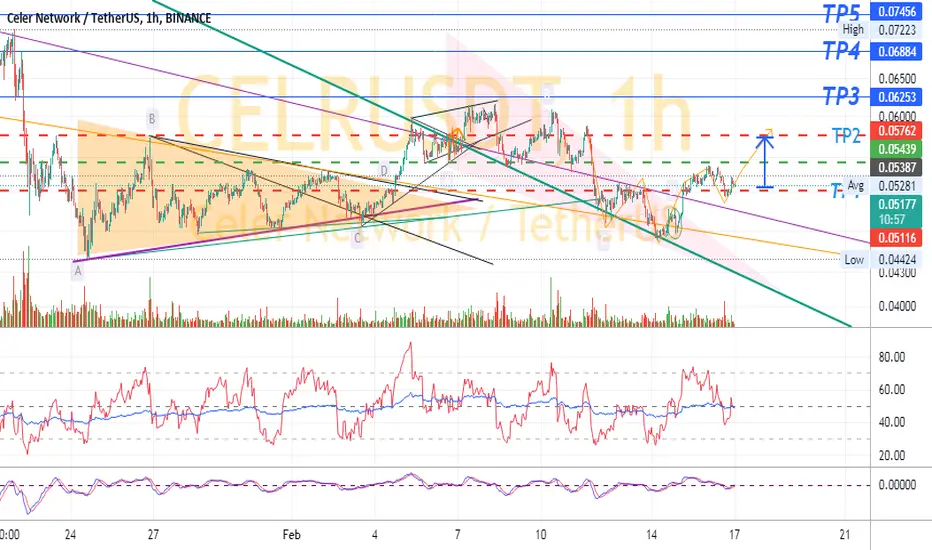This screenshot has height=550, width=932.
Task: Click the 7 date on time axis
Action: 457,535
